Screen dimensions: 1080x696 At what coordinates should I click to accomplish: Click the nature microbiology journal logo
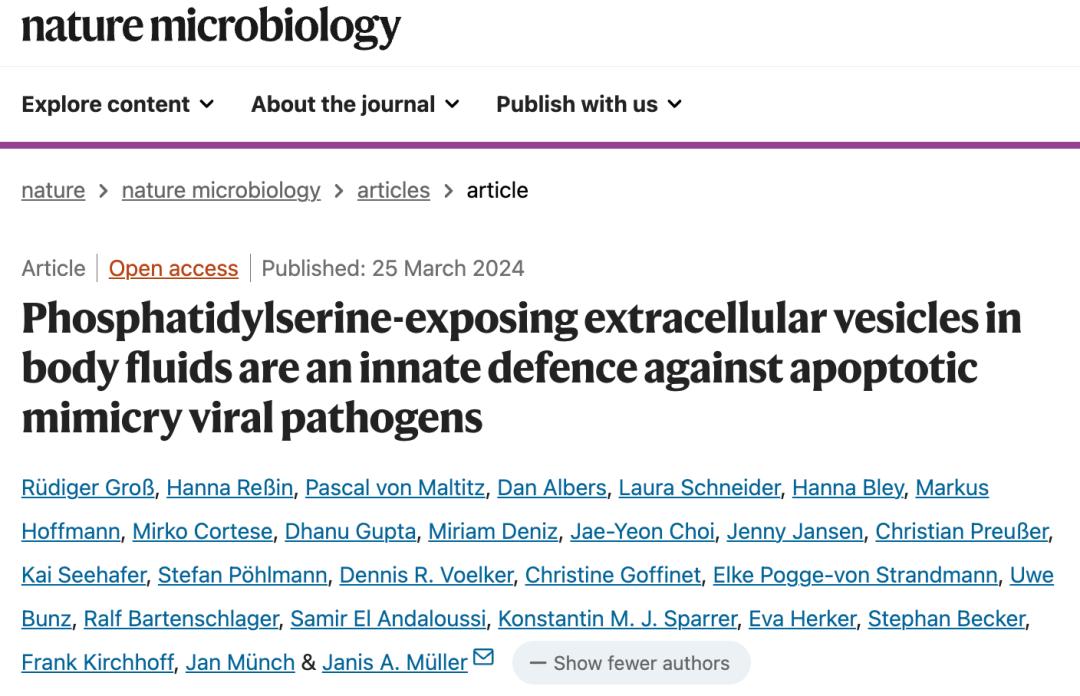point(211,27)
